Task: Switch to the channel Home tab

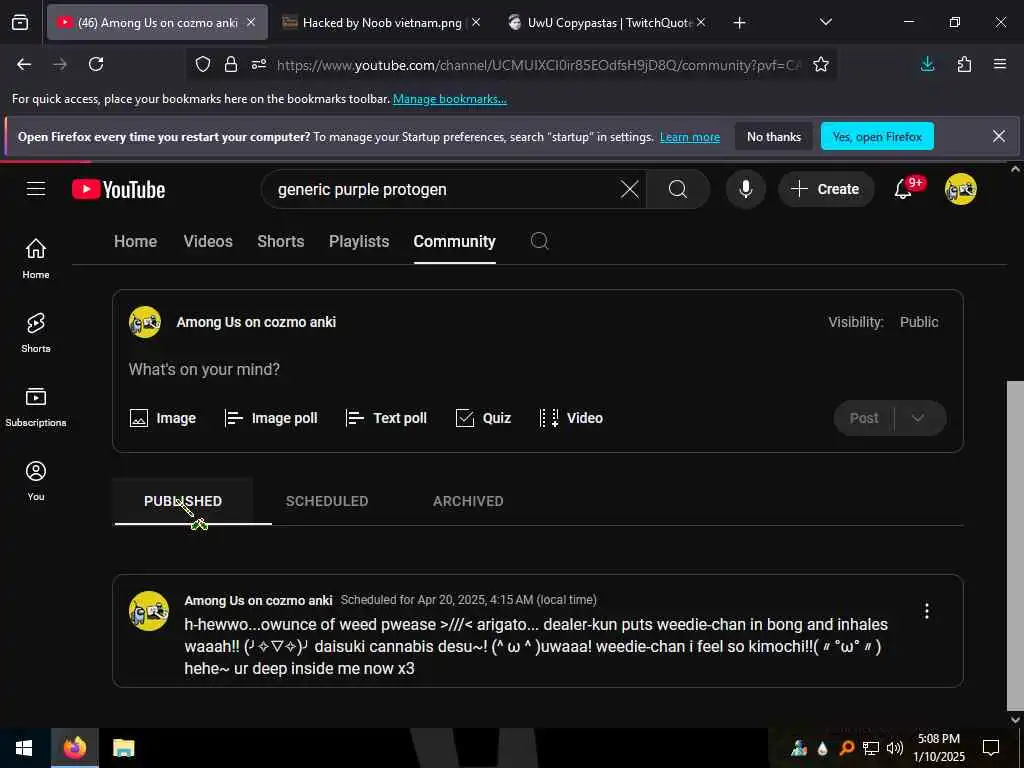Action: [x=135, y=241]
